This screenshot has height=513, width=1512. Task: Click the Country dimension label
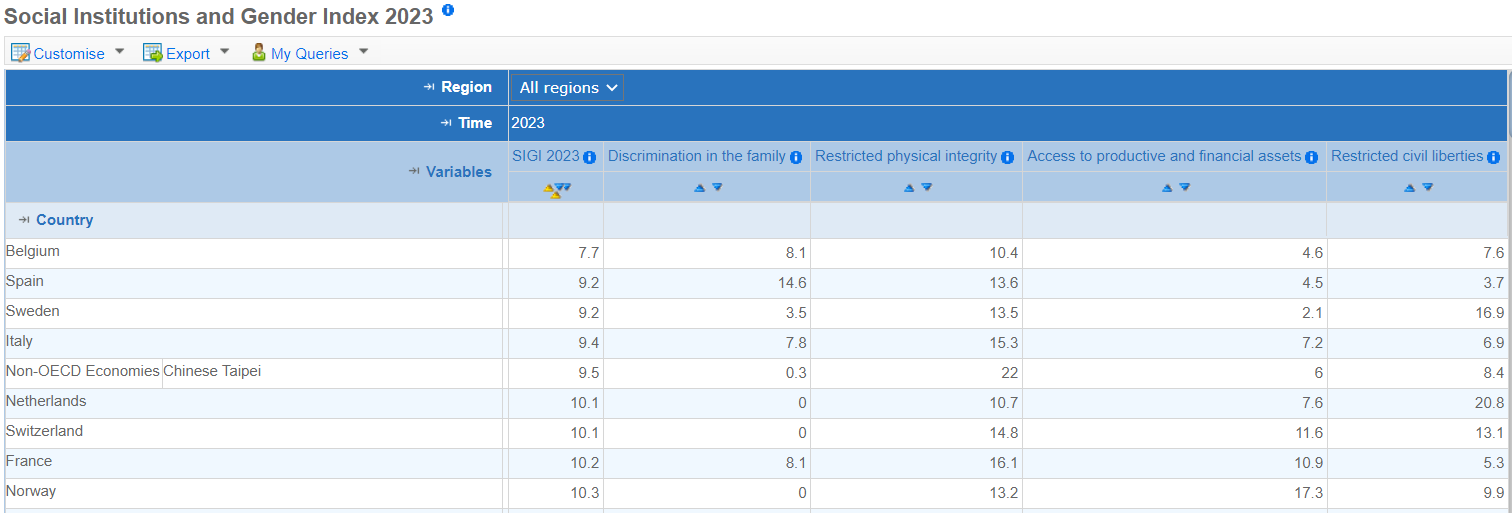point(65,220)
